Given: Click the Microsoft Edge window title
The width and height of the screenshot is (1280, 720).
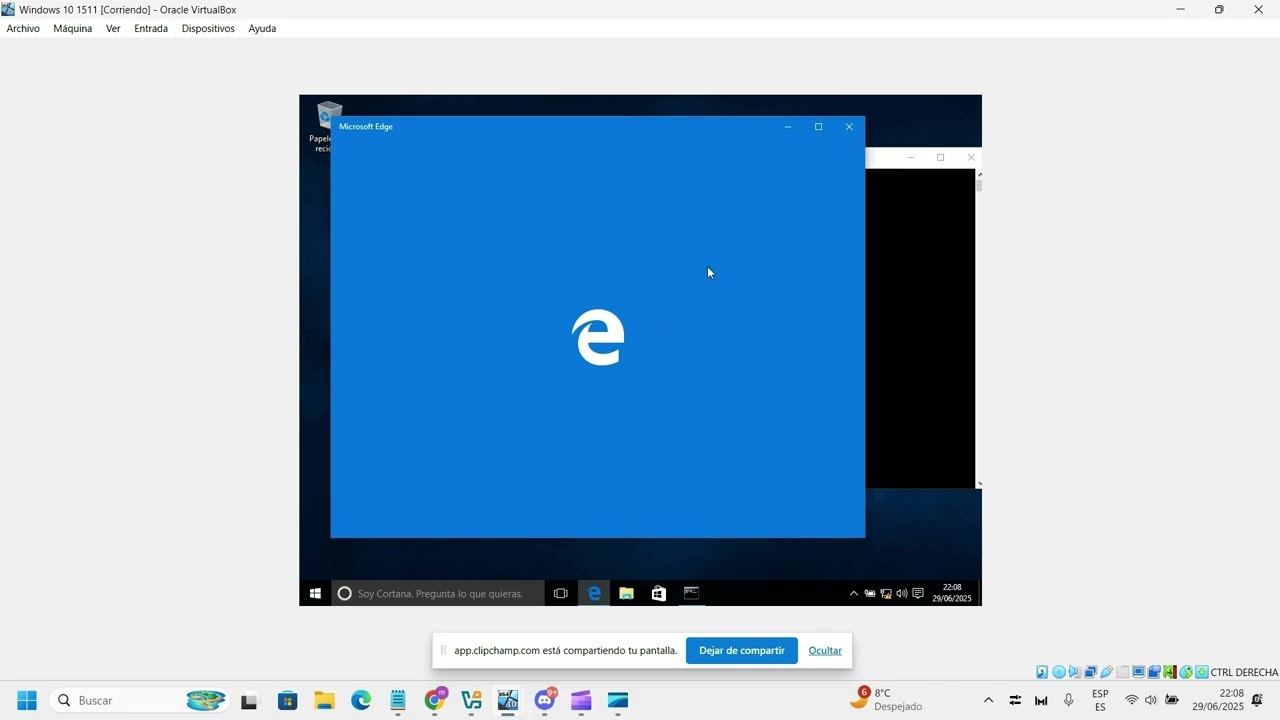Looking at the screenshot, I should [366, 127].
